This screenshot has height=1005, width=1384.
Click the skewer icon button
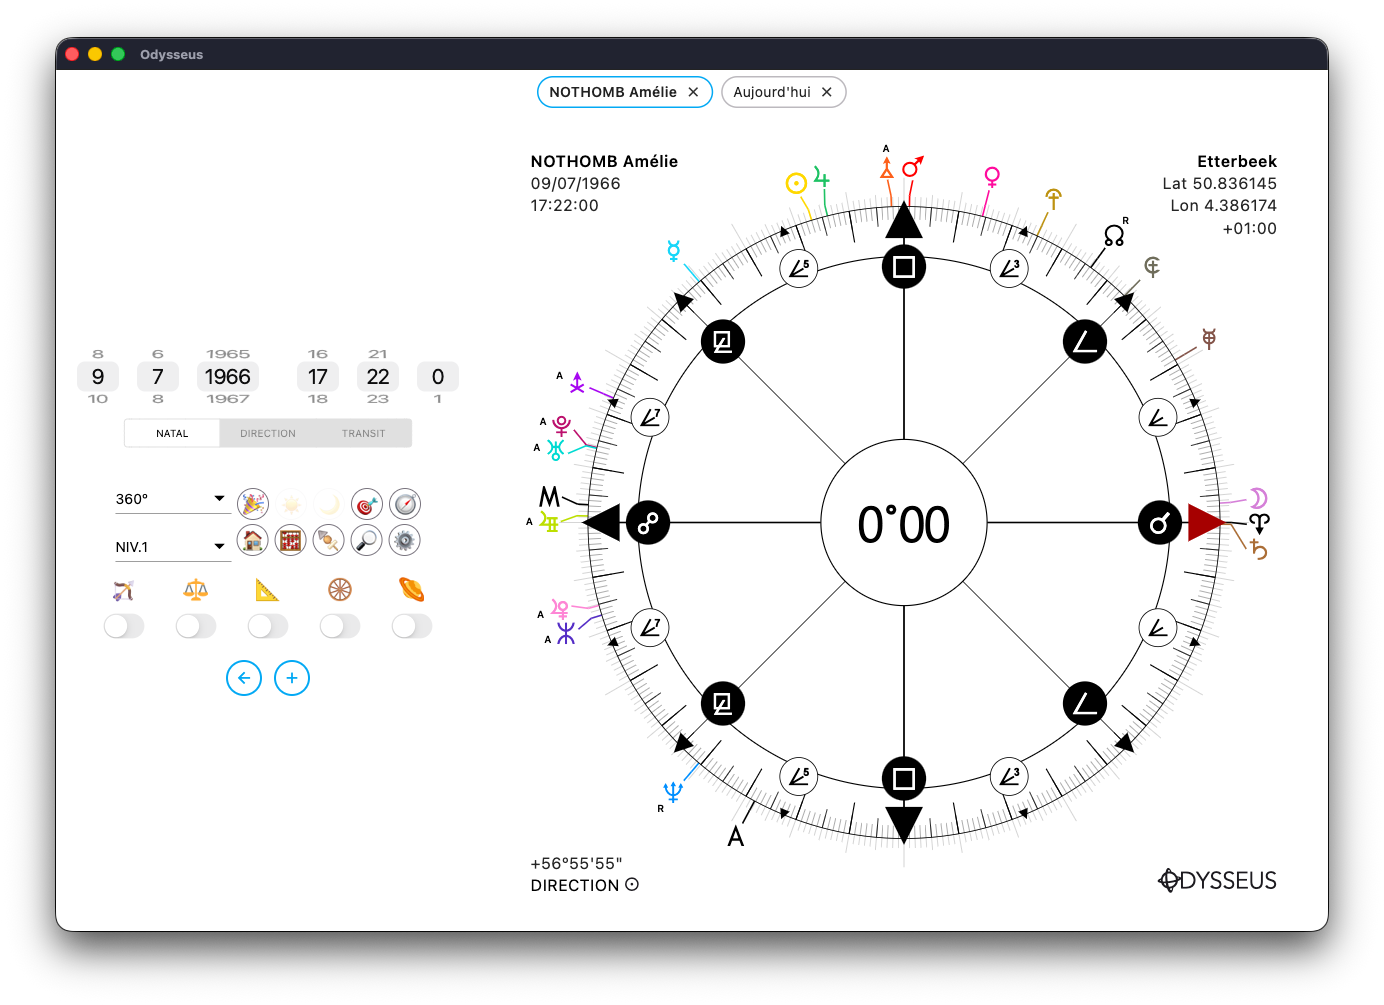coord(329,541)
